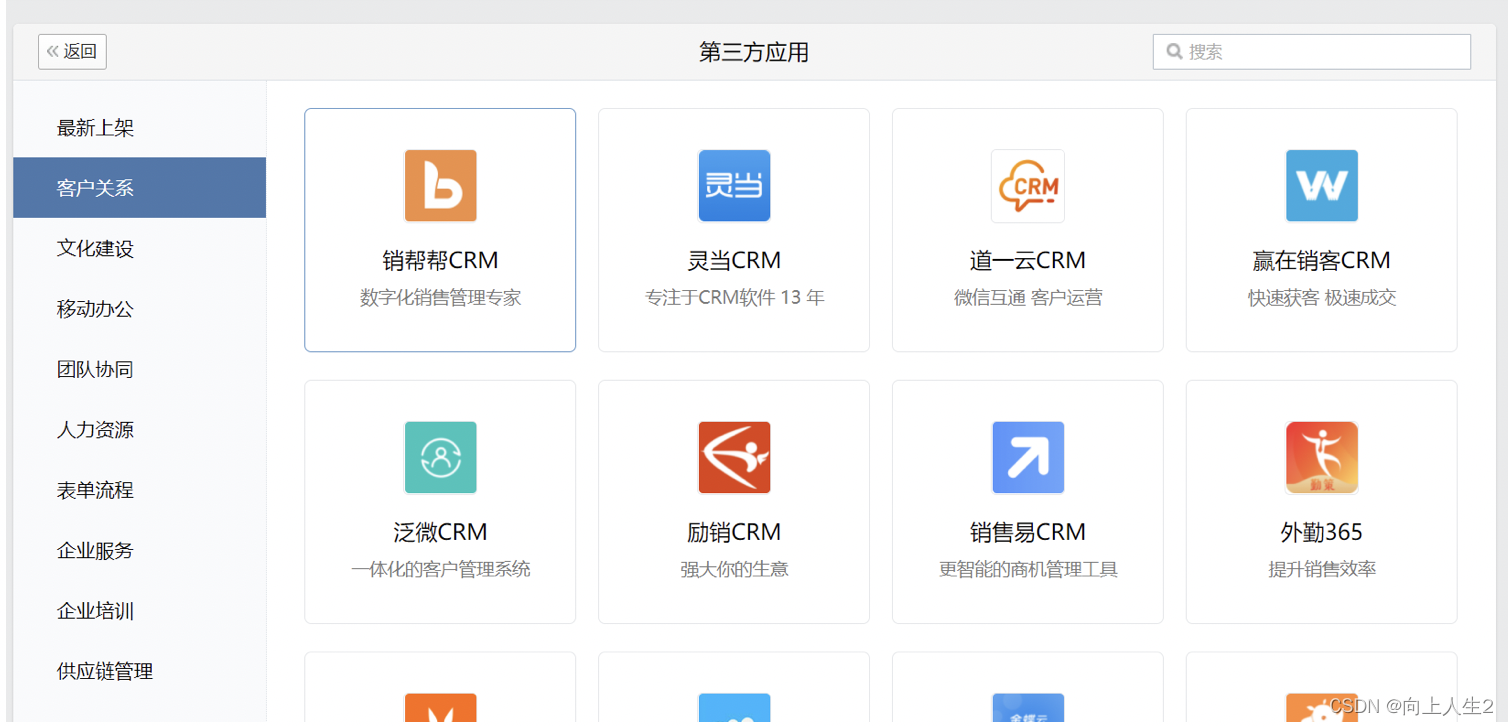This screenshot has width=1508, height=726.
Task: Click the 道一云CRM app title
Action: click(x=1028, y=260)
